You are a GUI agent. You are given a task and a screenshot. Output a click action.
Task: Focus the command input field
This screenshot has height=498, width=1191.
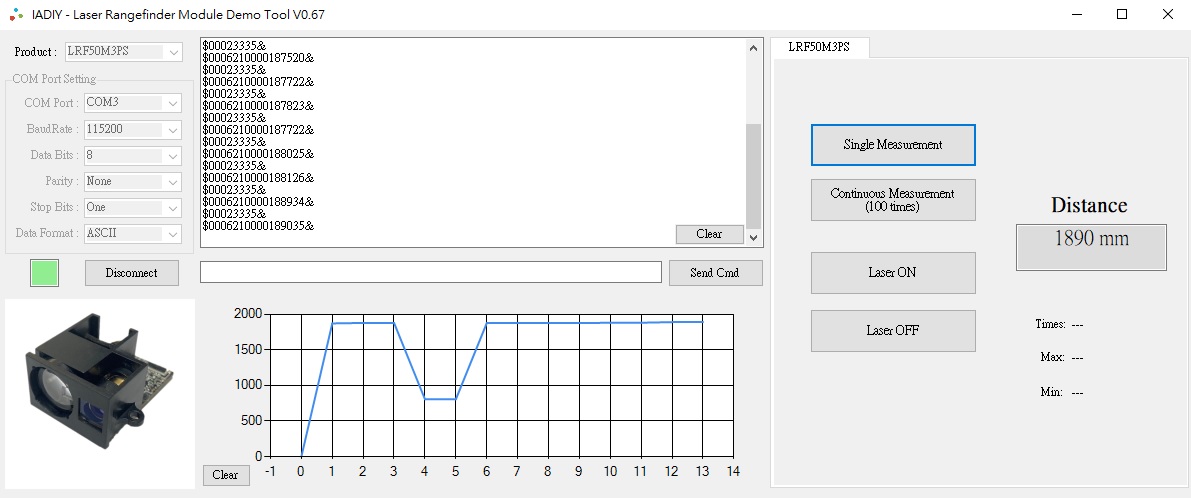[x=430, y=272]
